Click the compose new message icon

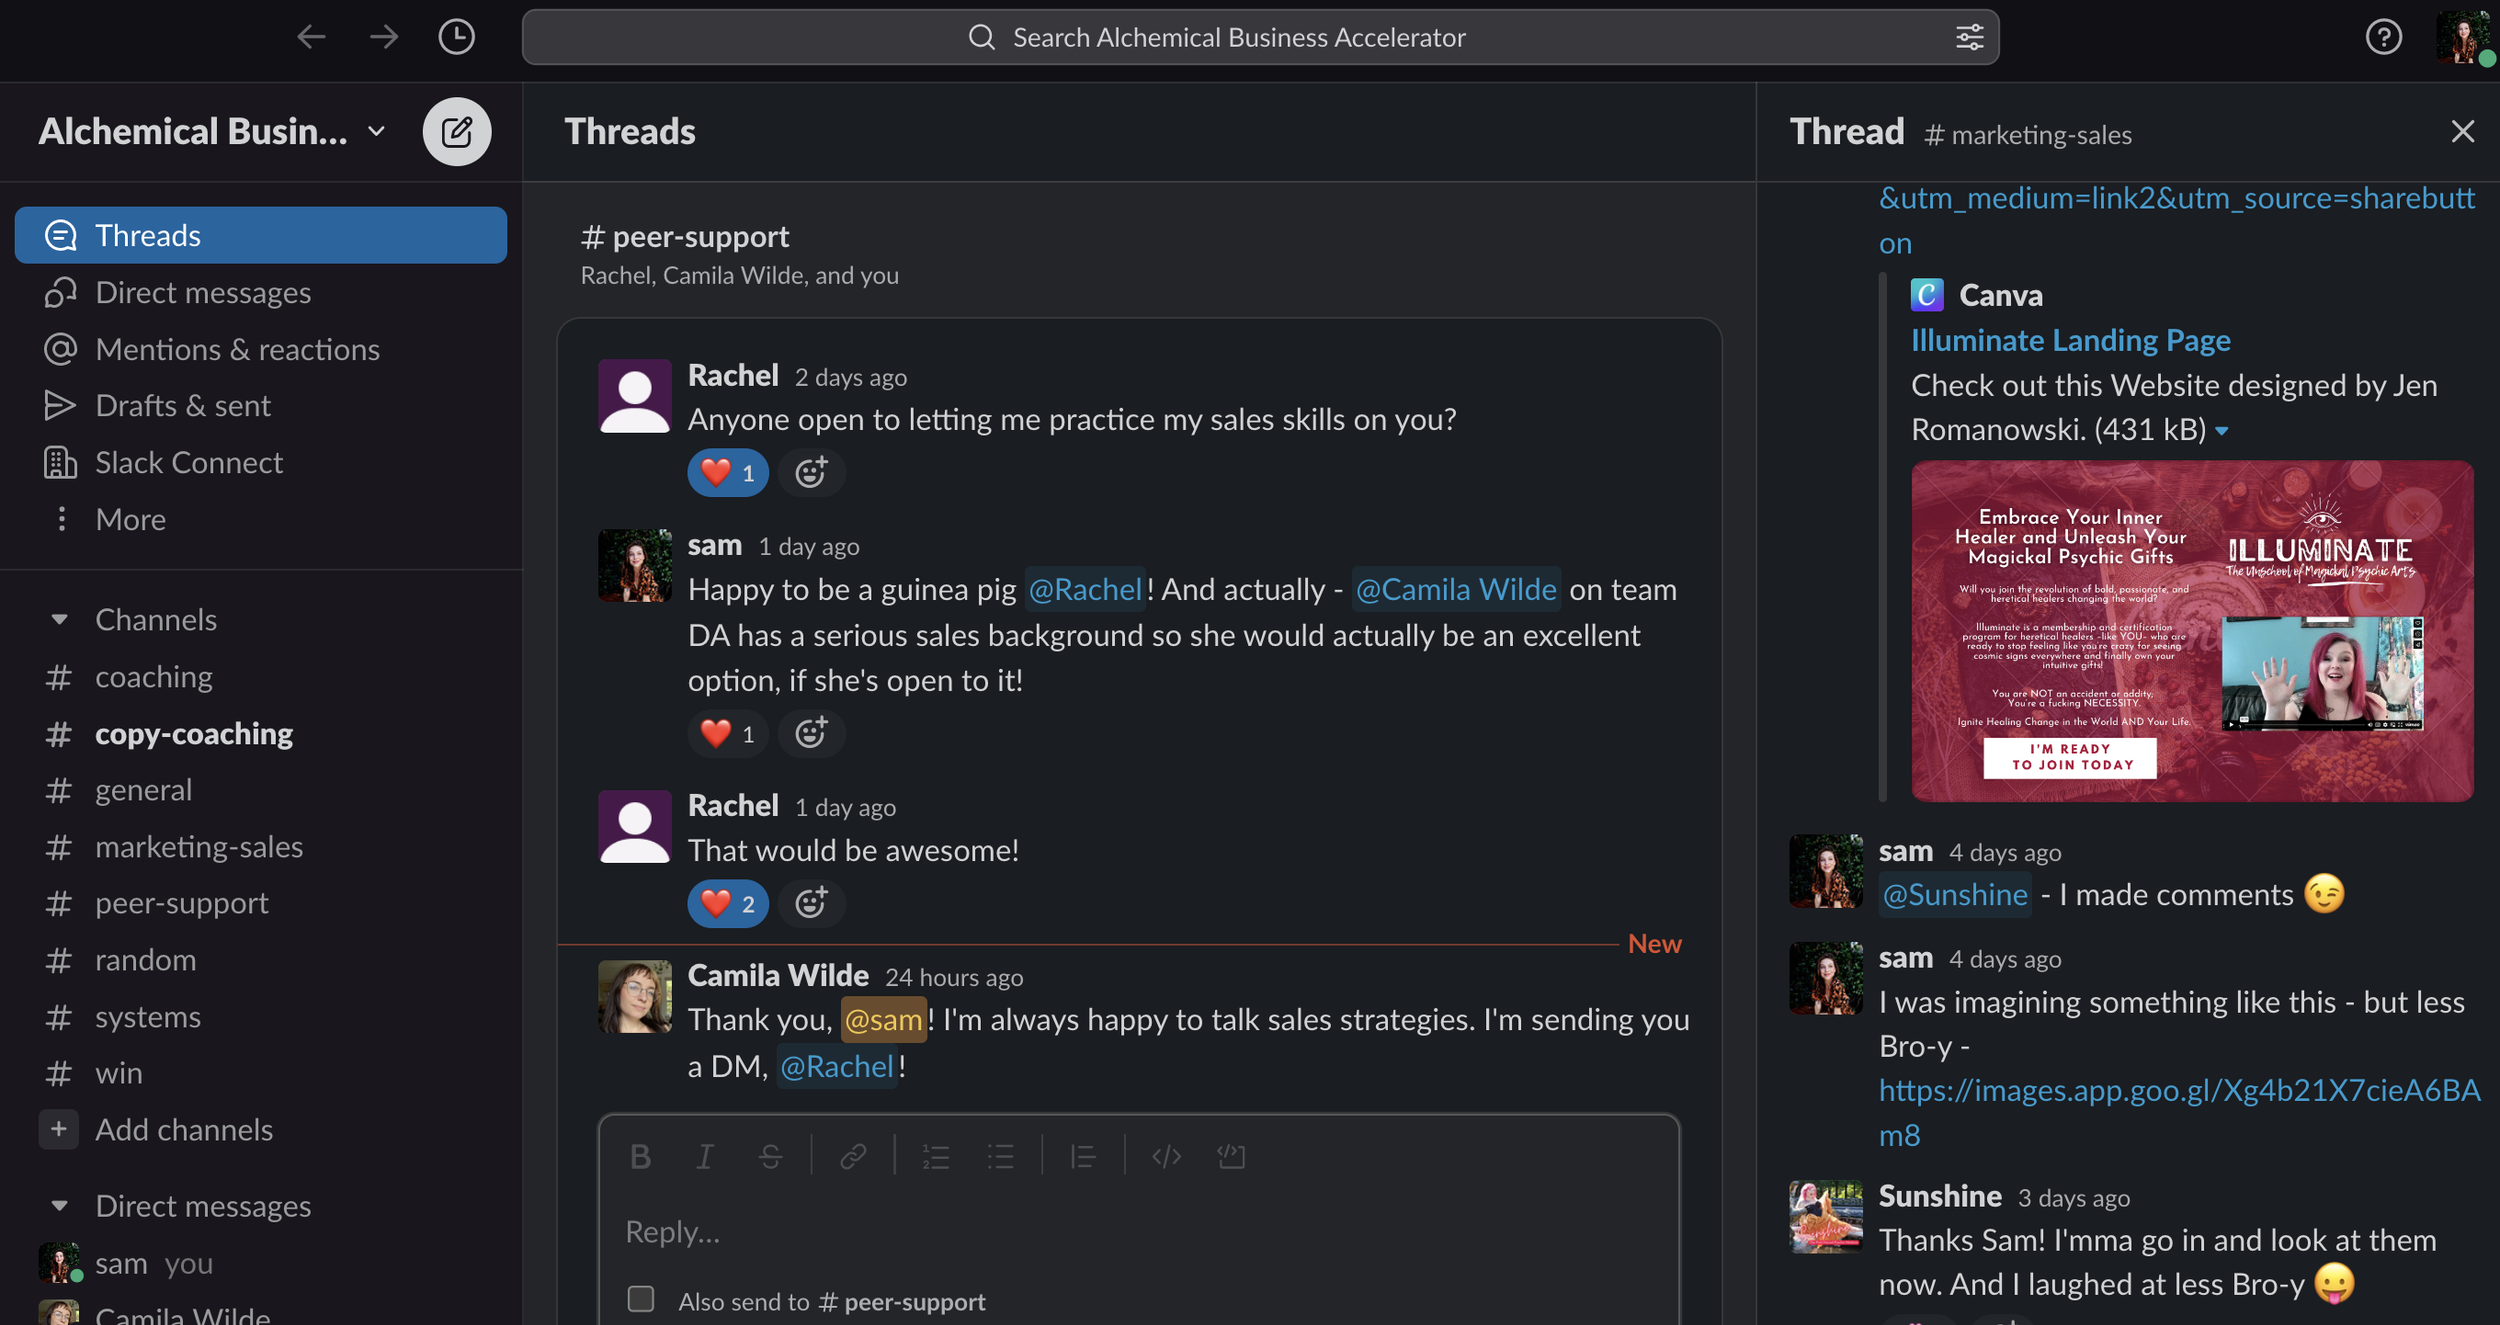pyautogui.click(x=456, y=131)
